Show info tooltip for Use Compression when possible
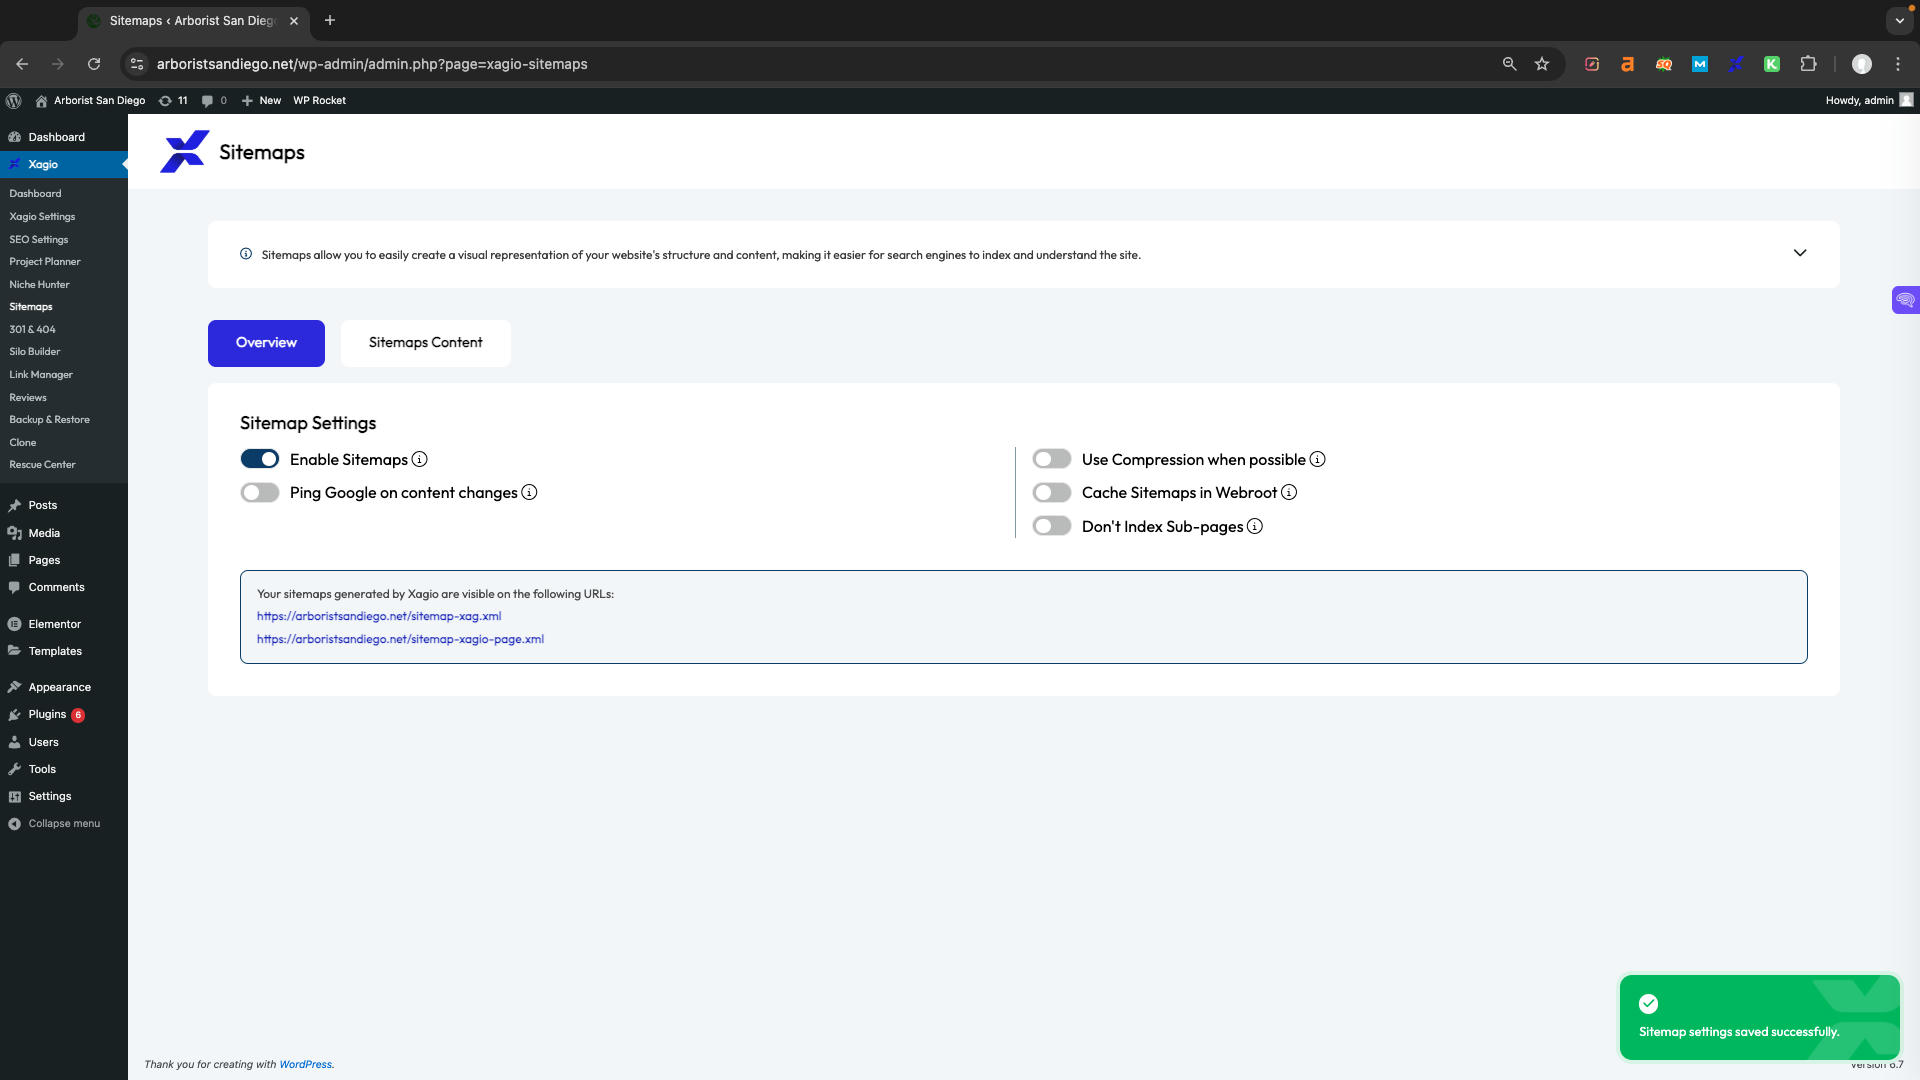Image resolution: width=1920 pixels, height=1080 pixels. tap(1318, 460)
